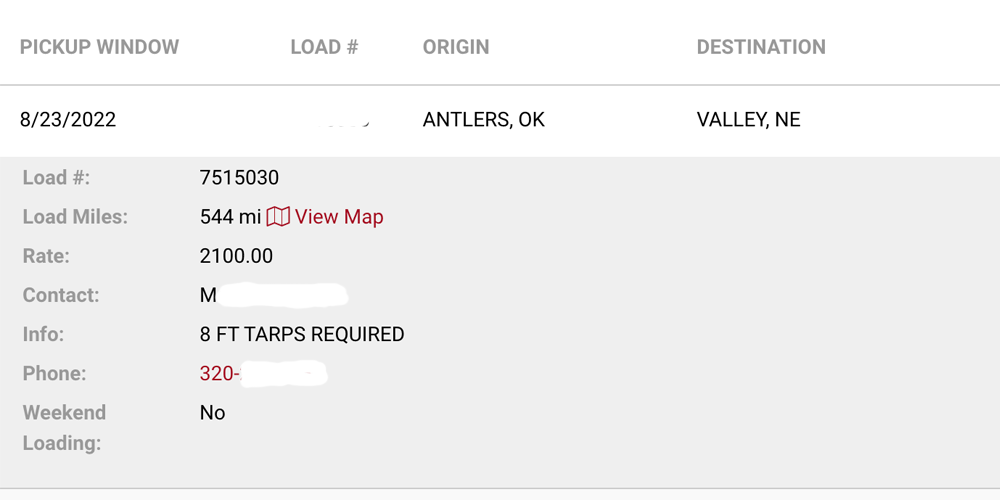Click the Rate: field label

(x=46, y=256)
